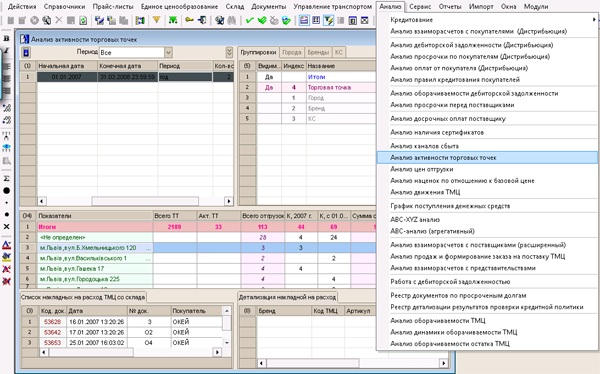Open the Справочники menu
The height and width of the screenshot is (374, 600).
64,7
